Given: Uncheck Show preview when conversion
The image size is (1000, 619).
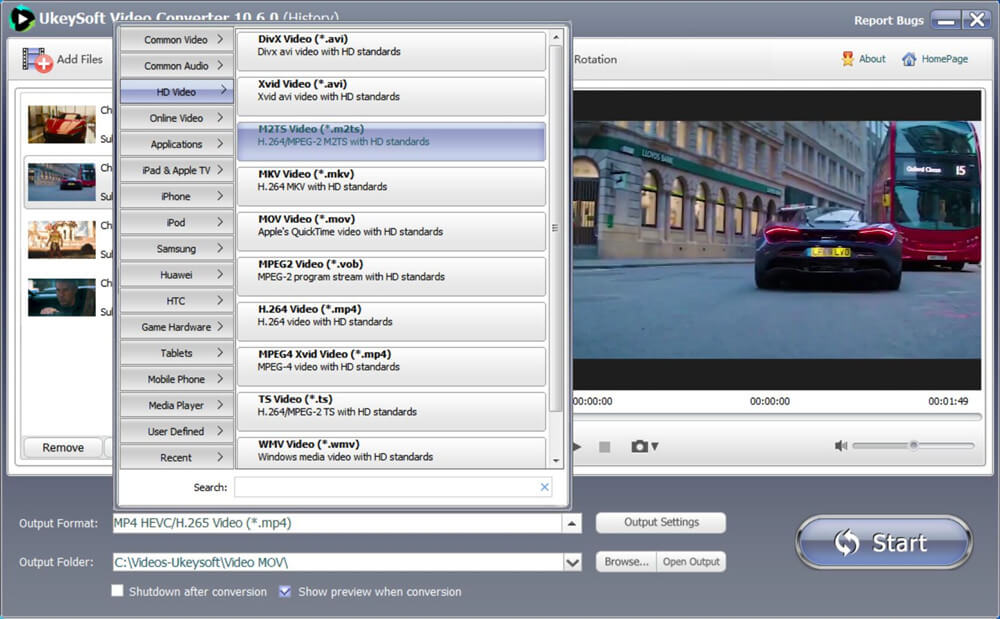Looking at the screenshot, I should [285, 591].
